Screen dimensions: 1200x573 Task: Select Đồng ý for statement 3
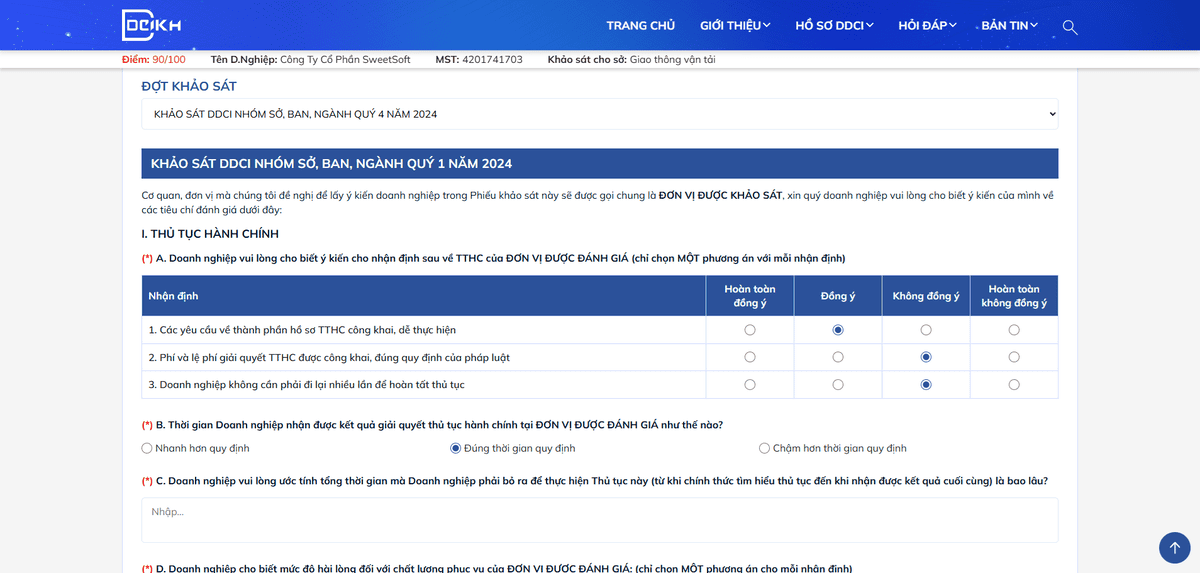(838, 384)
